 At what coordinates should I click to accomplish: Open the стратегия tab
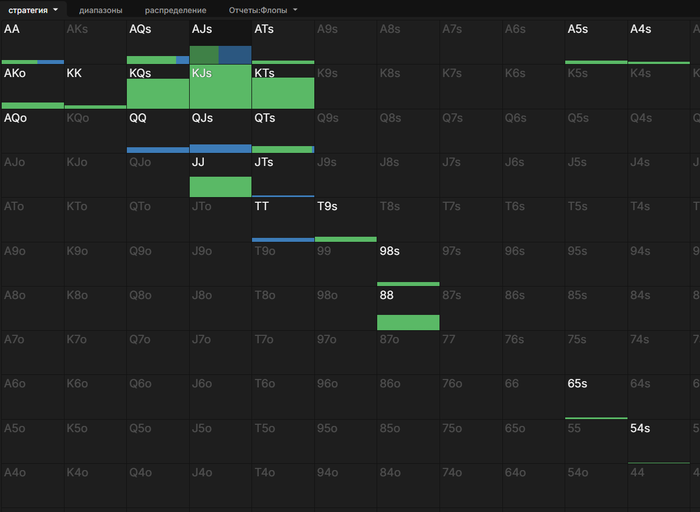coord(28,10)
